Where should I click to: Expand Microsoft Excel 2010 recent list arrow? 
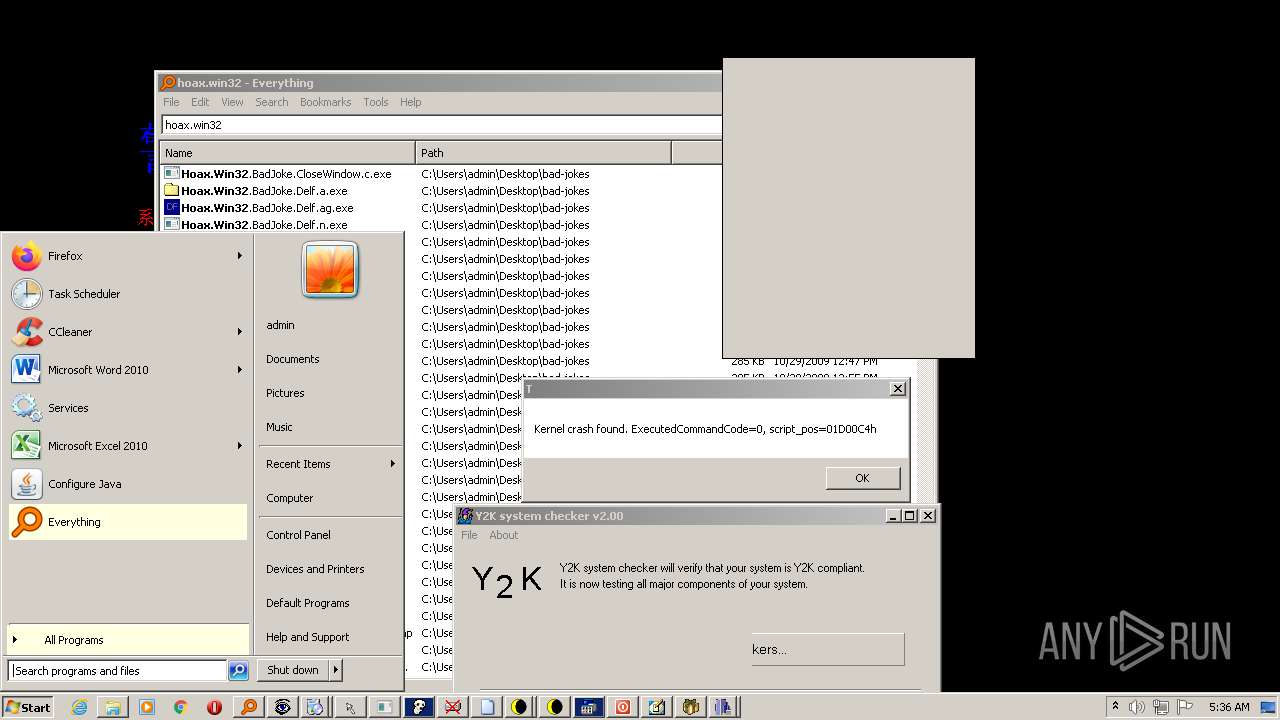(x=239, y=446)
